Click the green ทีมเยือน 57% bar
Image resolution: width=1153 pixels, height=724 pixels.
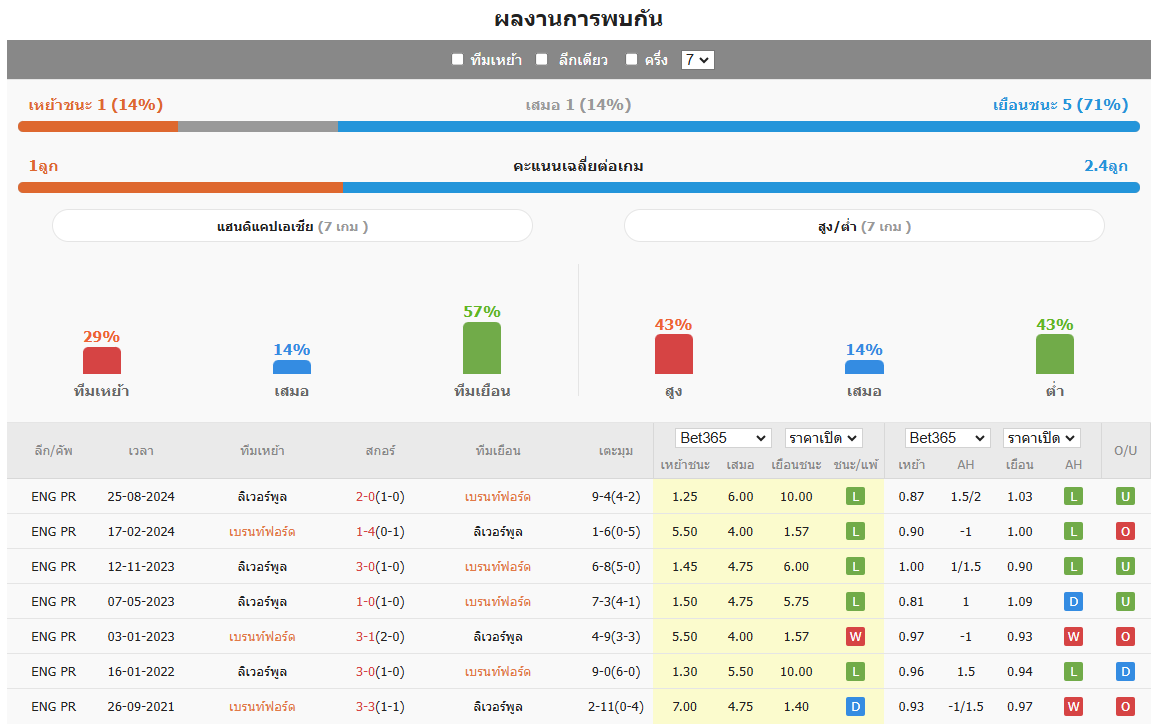click(481, 348)
